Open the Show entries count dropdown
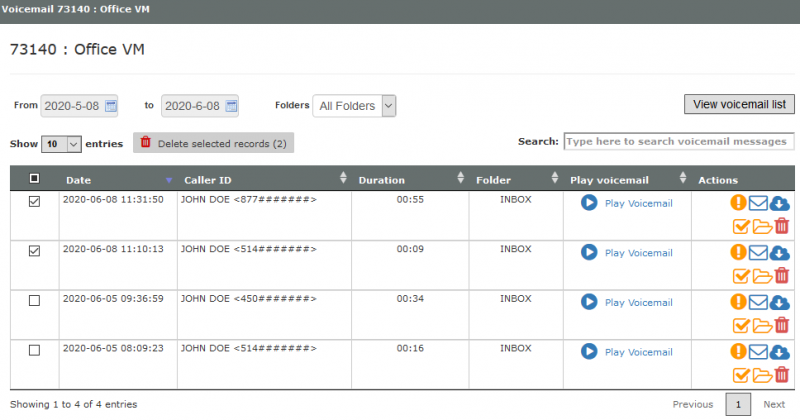Viewport: 800px width, 420px height. 61,144
